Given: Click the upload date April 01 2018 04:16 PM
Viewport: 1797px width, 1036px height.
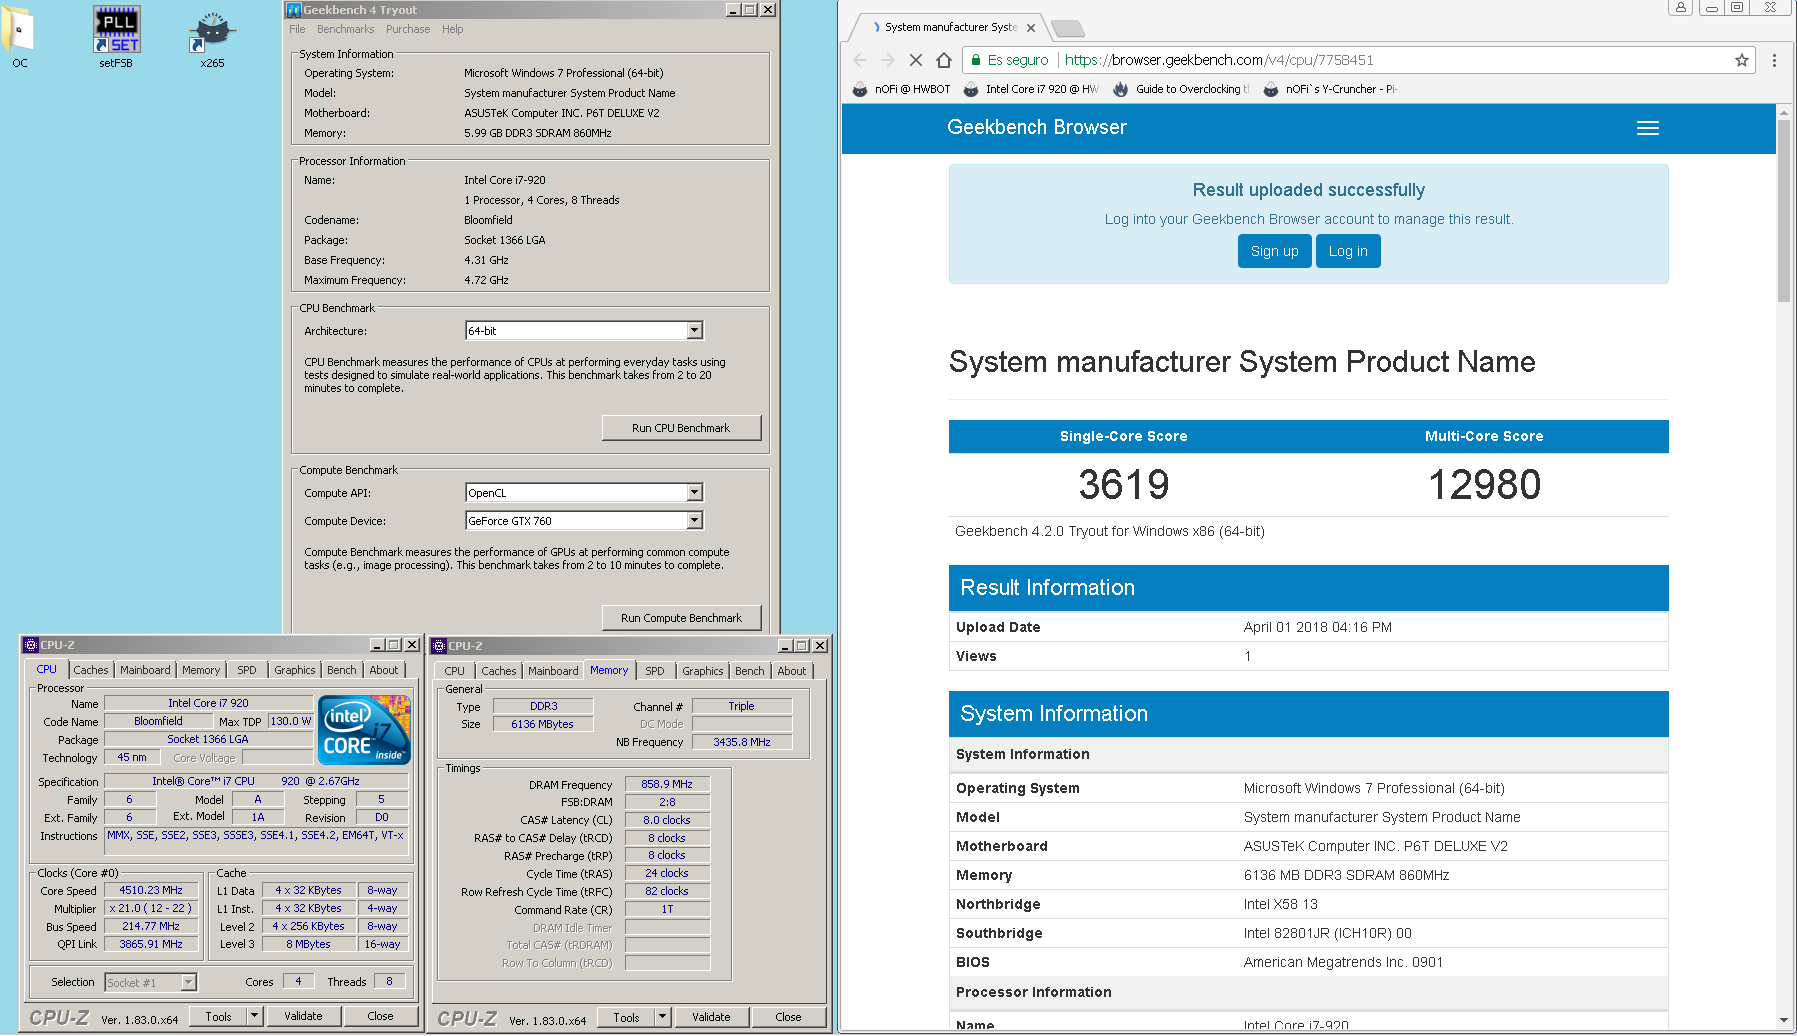Looking at the screenshot, I should point(1318,627).
